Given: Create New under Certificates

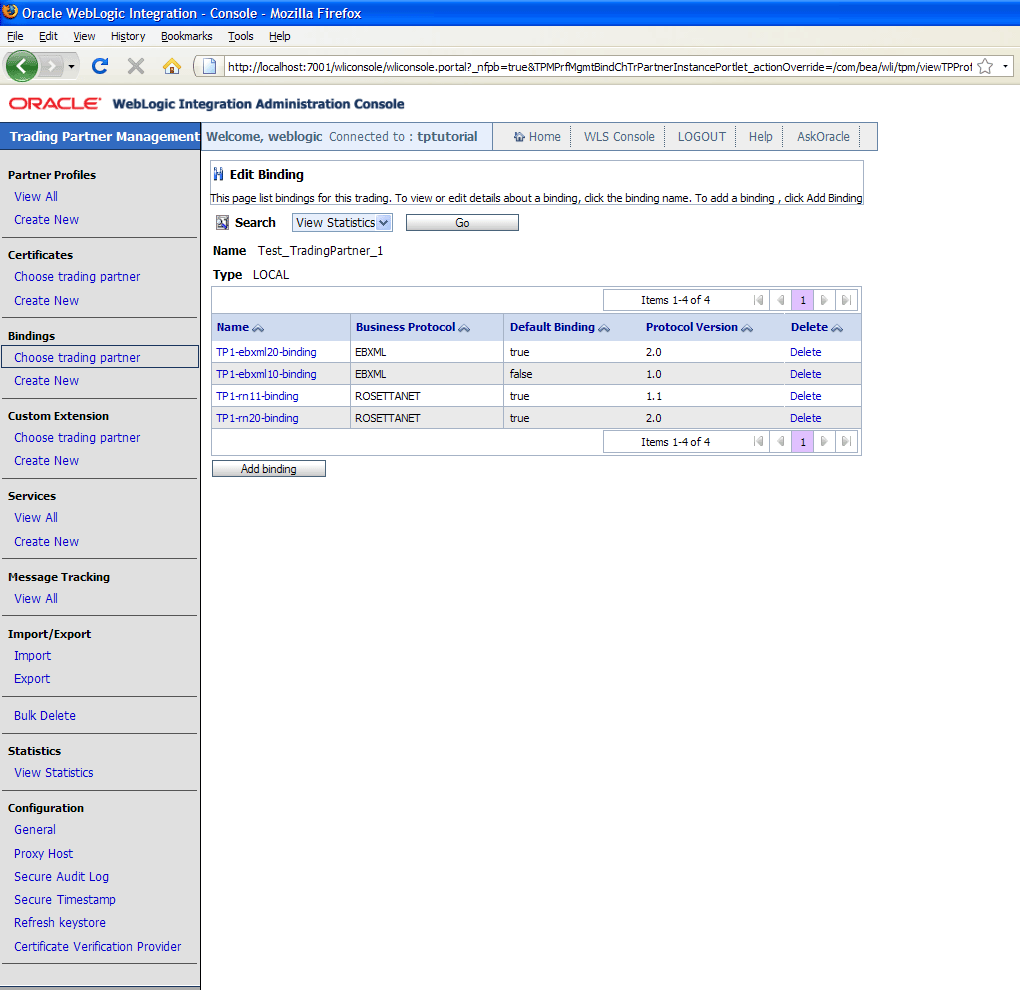Looking at the screenshot, I should coord(46,301).
